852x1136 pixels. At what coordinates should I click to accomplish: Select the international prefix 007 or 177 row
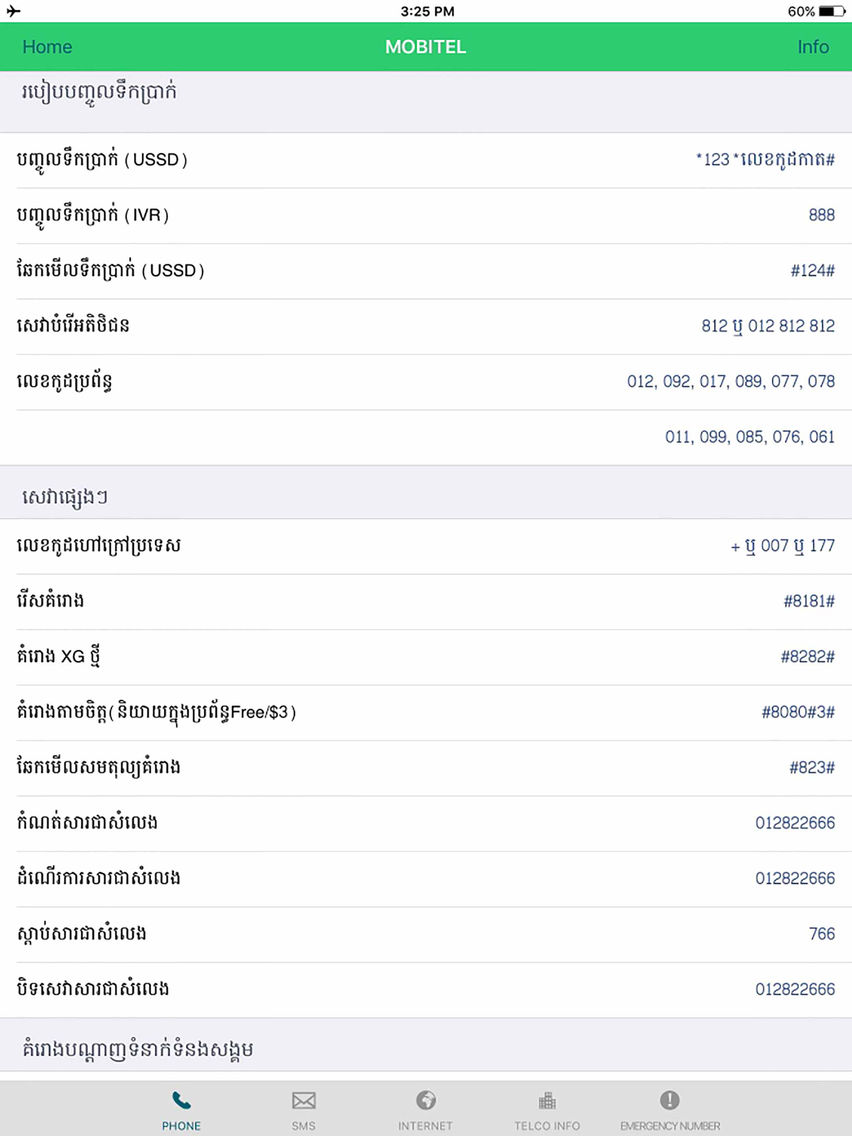[426, 546]
